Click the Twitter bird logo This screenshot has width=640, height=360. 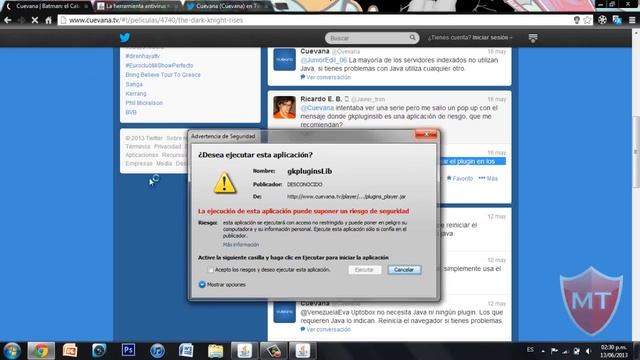pos(125,38)
